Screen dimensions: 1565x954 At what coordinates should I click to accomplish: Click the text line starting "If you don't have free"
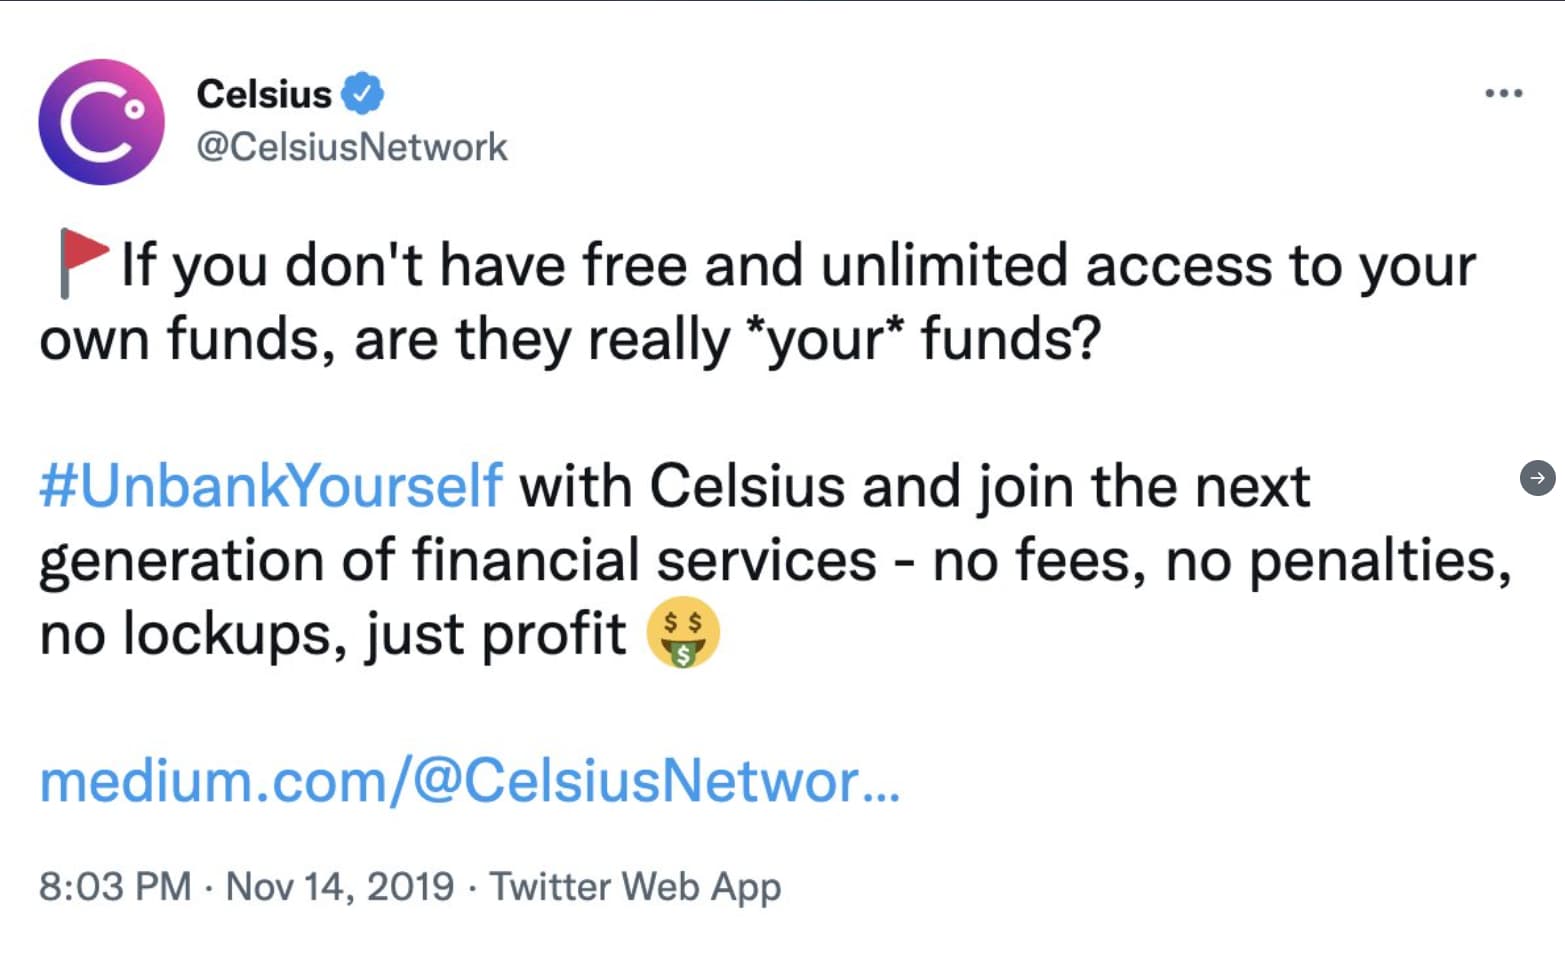point(798,266)
